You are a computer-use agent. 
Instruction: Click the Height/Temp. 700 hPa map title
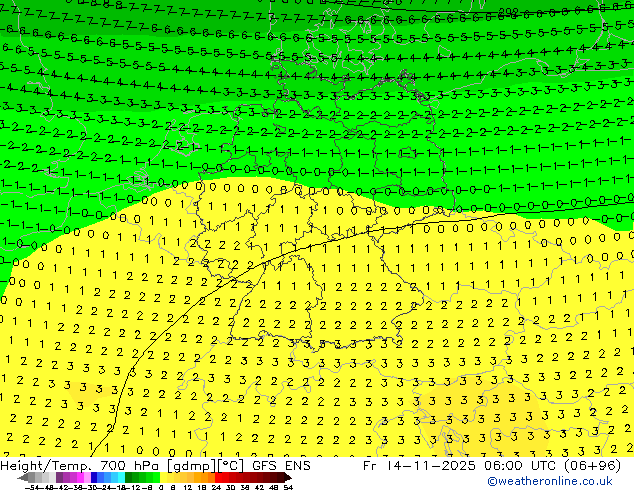[82, 466]
